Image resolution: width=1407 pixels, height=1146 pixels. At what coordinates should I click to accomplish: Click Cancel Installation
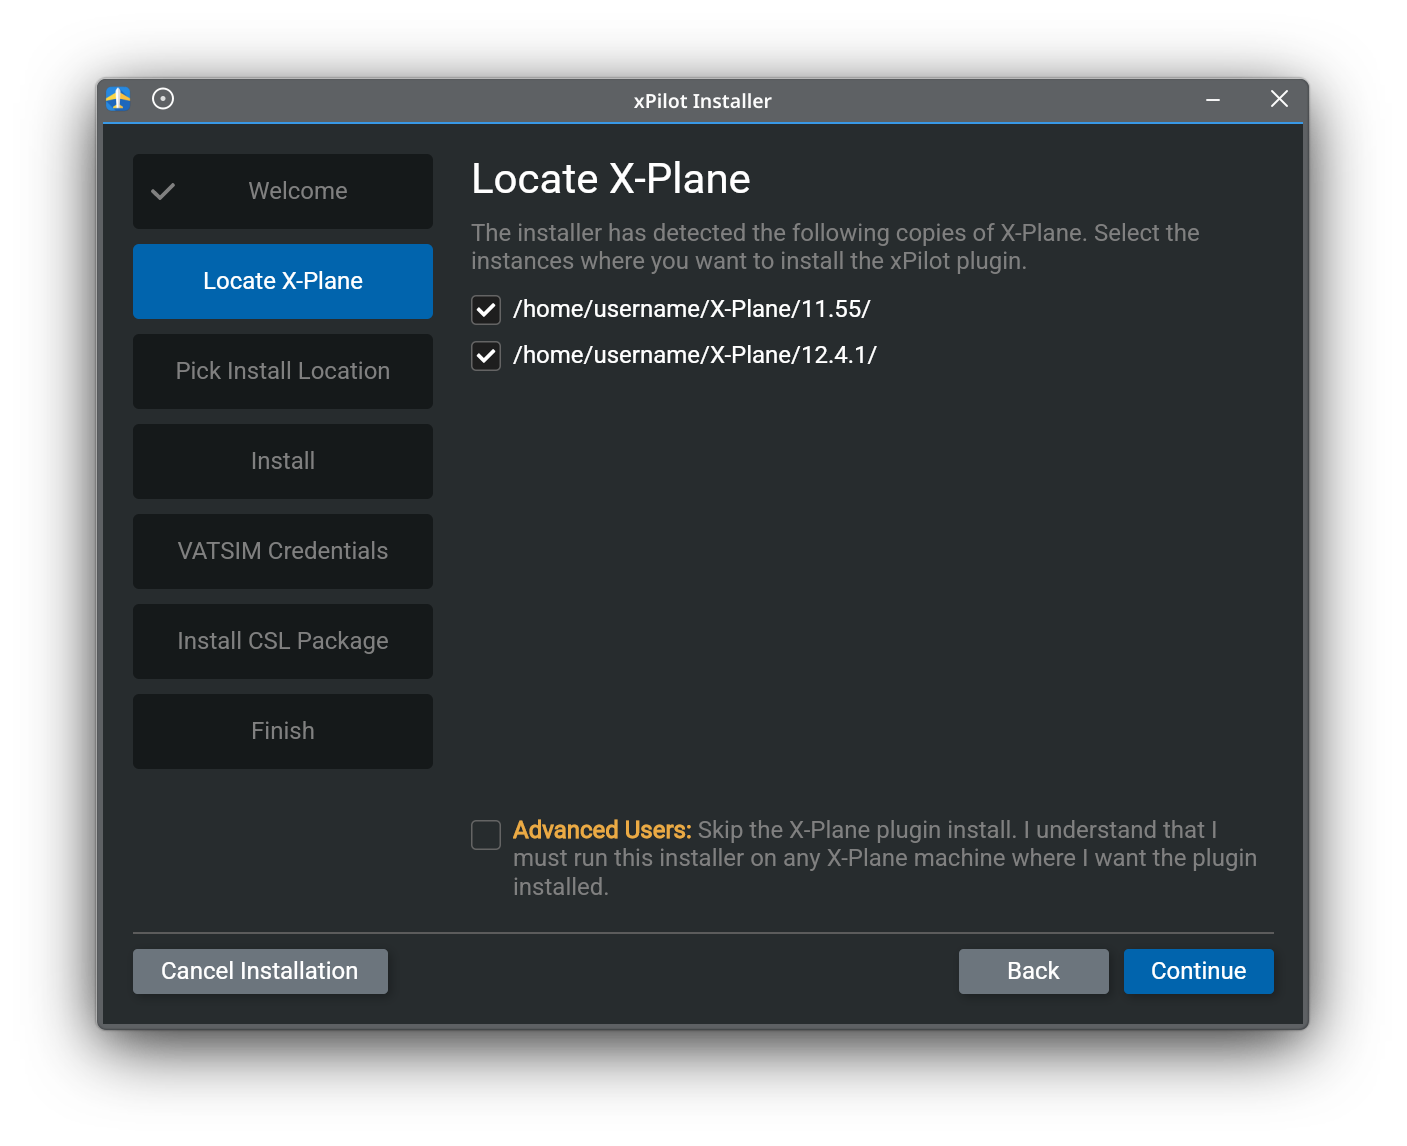coord(259,971)
